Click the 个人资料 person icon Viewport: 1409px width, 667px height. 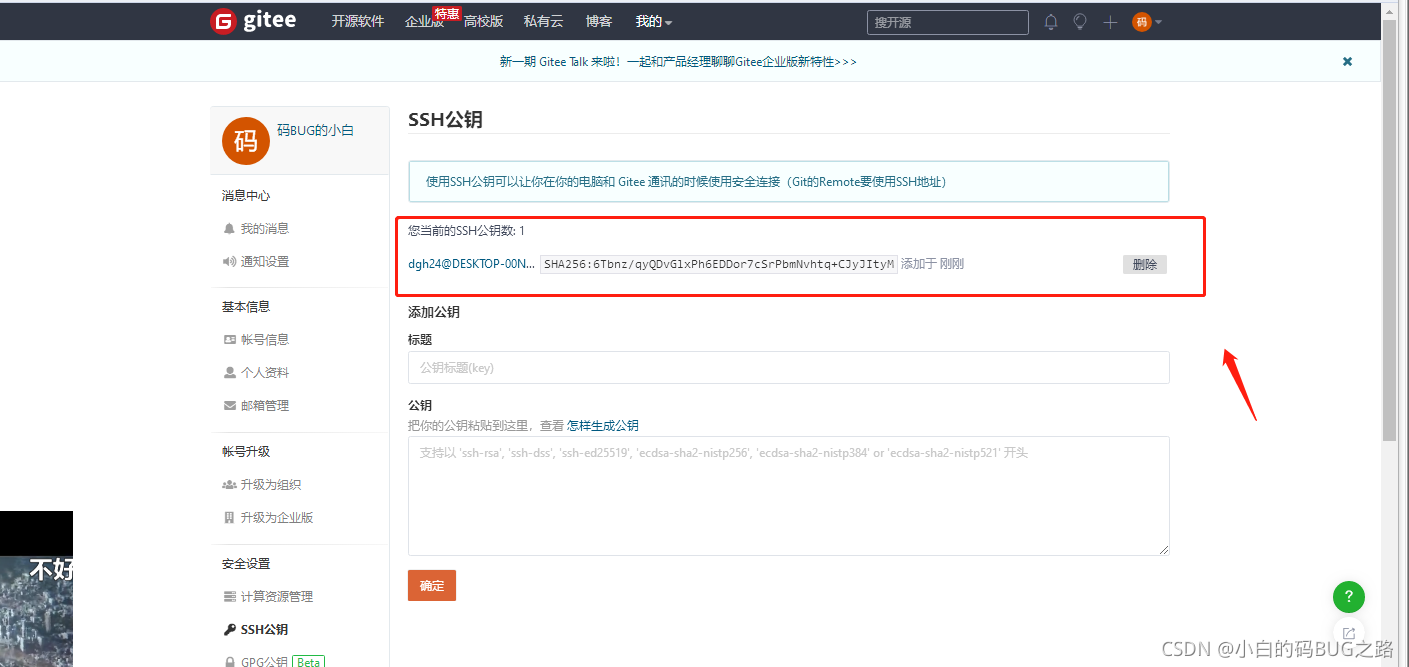tap(231, 372)
